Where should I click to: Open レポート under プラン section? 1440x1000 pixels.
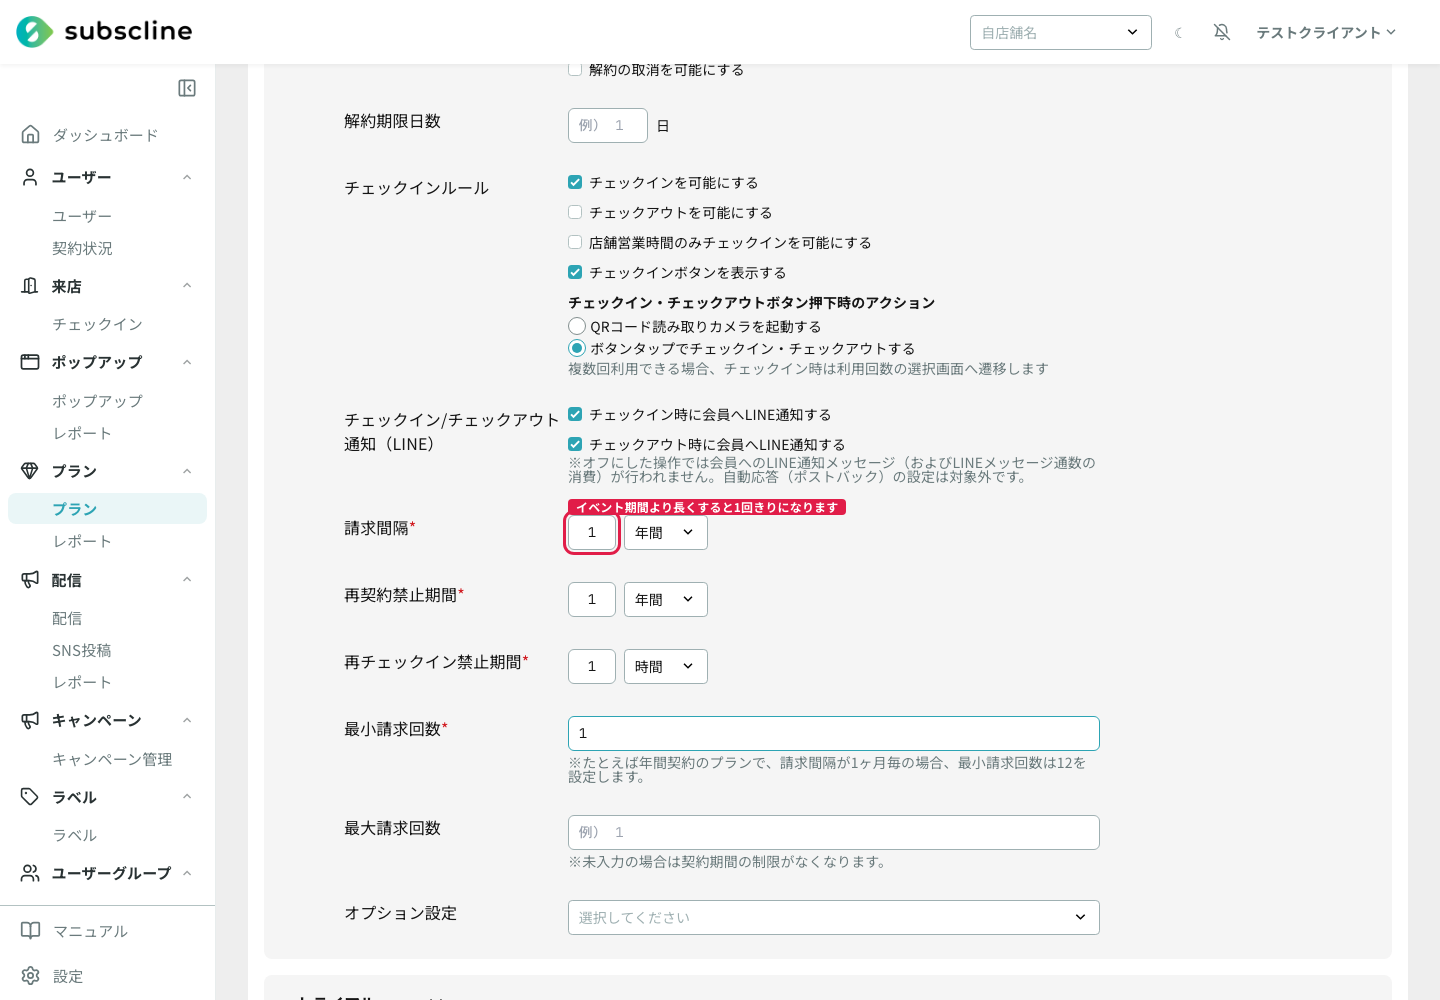82,541
